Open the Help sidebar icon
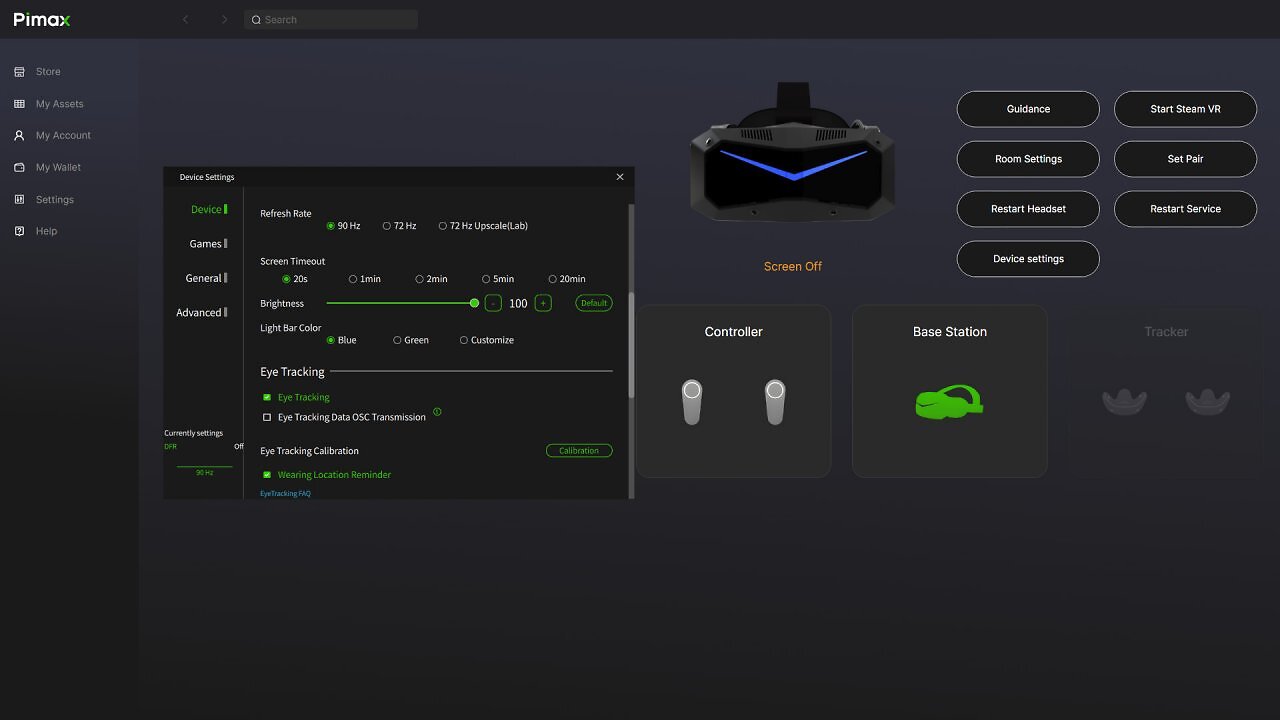 (x=19, y=231)
